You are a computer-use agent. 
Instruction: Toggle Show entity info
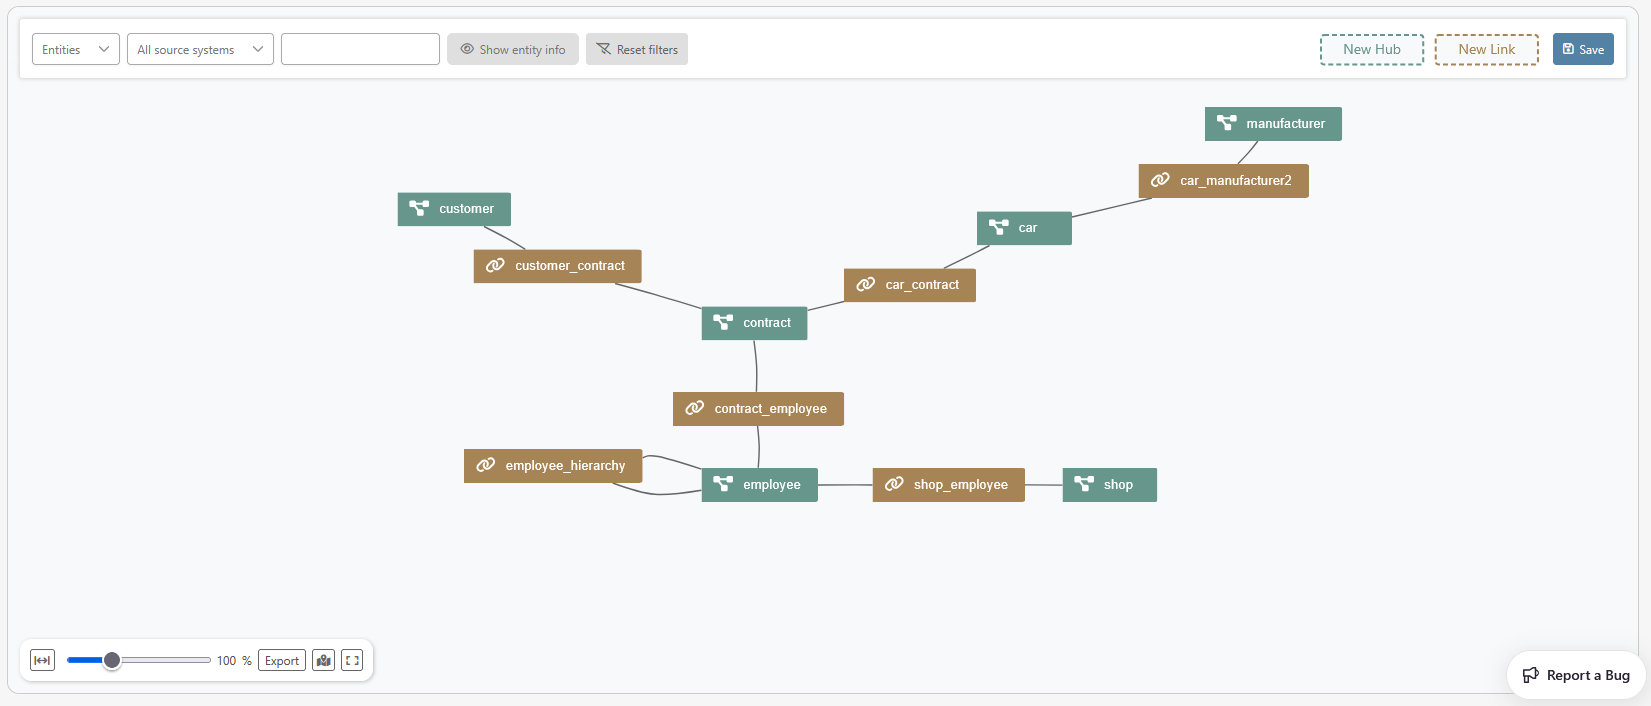tap(512, 49)
